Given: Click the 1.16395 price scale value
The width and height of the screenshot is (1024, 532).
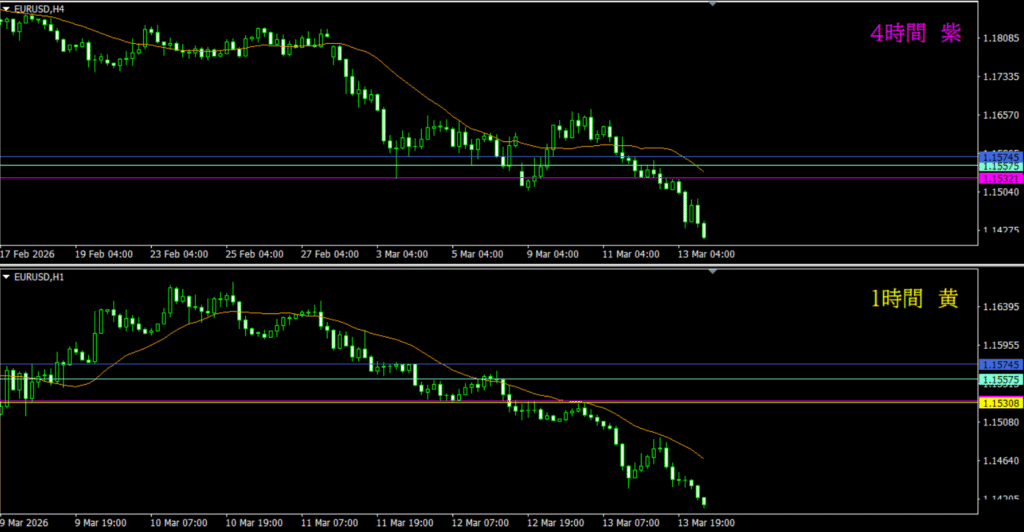Looking at the screenshot, I should tap(1001, 309).
